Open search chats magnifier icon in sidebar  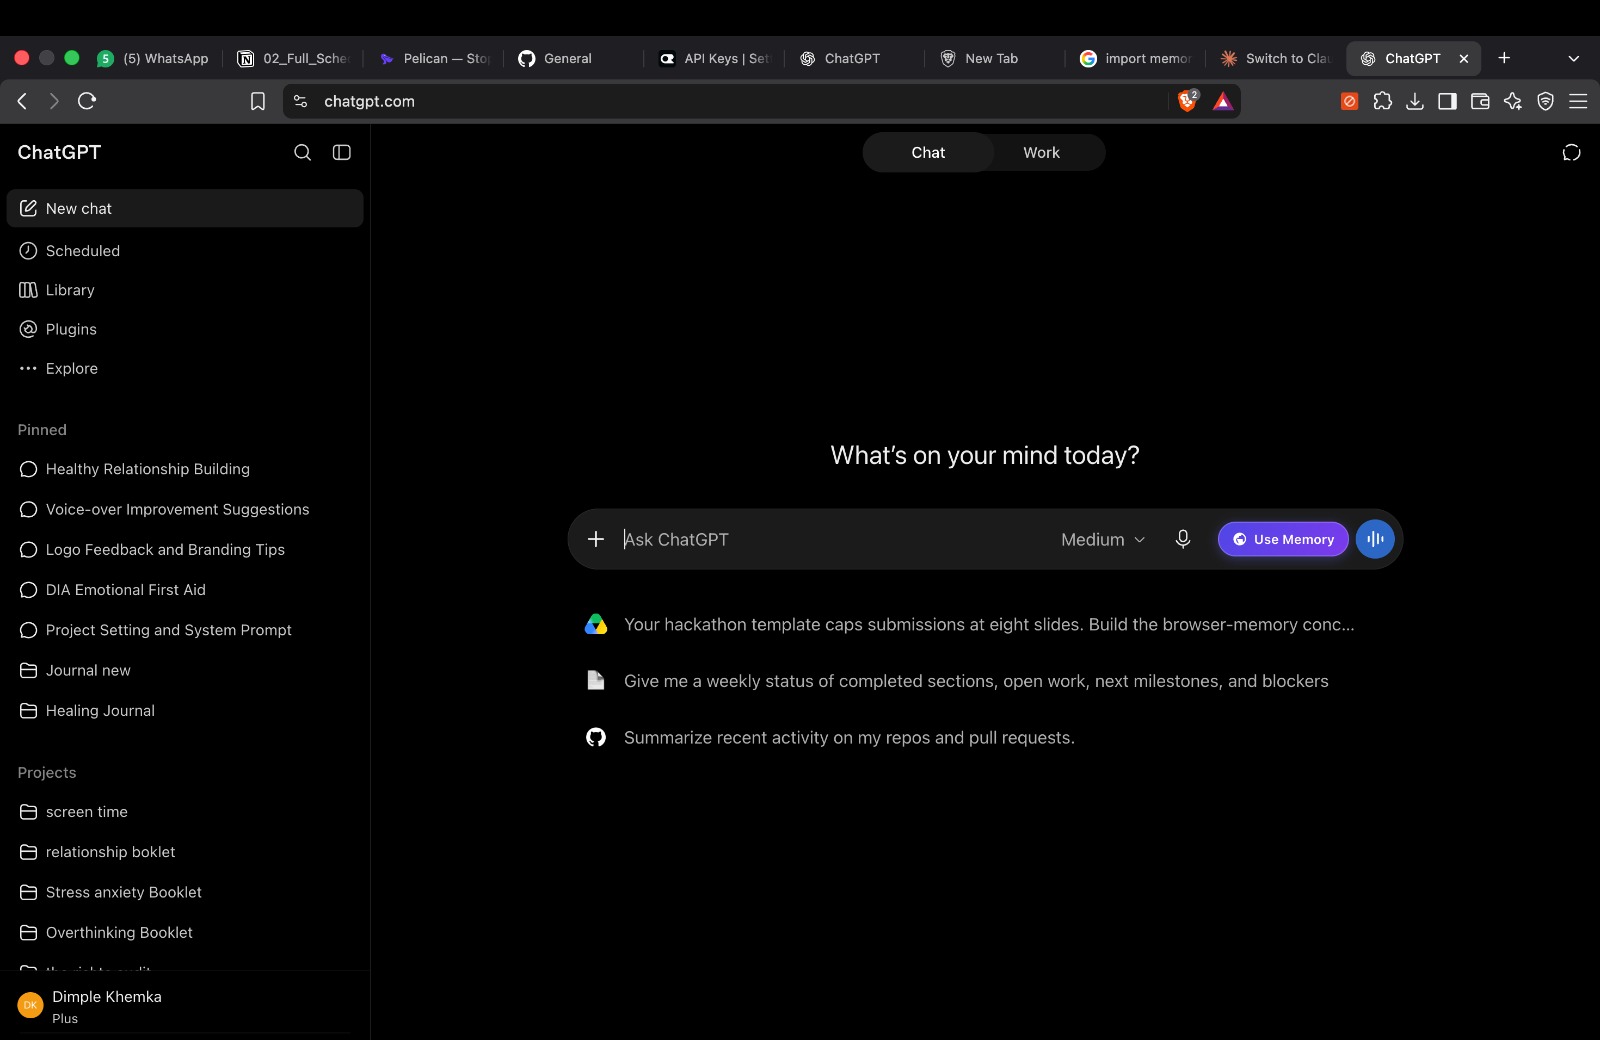click(x=302, y=152)
